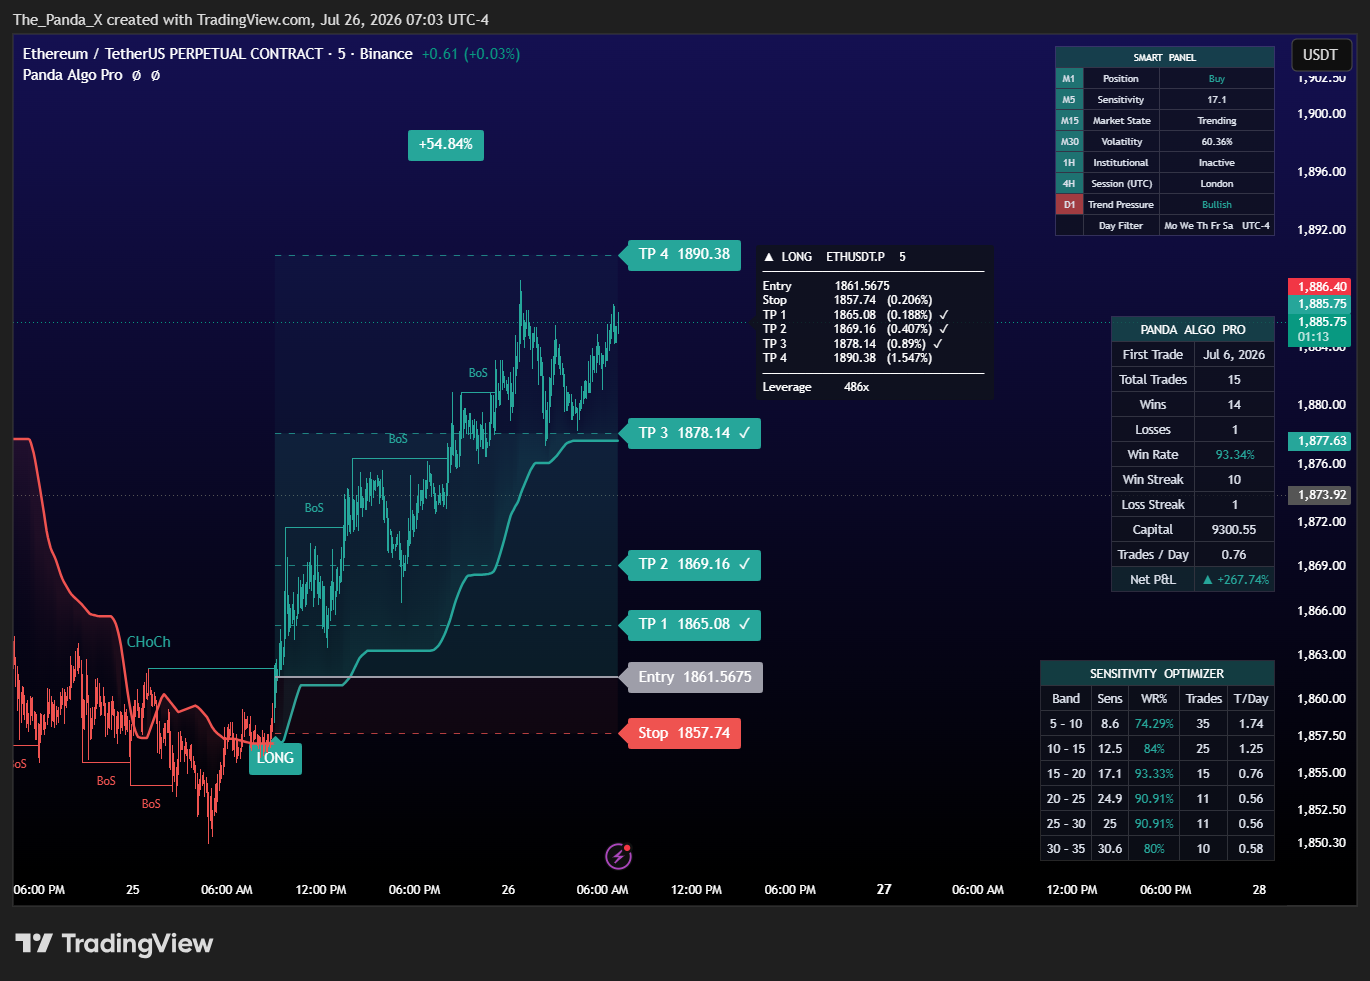Click the Market State value Trending
The height and width of the screenshot is (981, 1370).
tap(1217, 121)
